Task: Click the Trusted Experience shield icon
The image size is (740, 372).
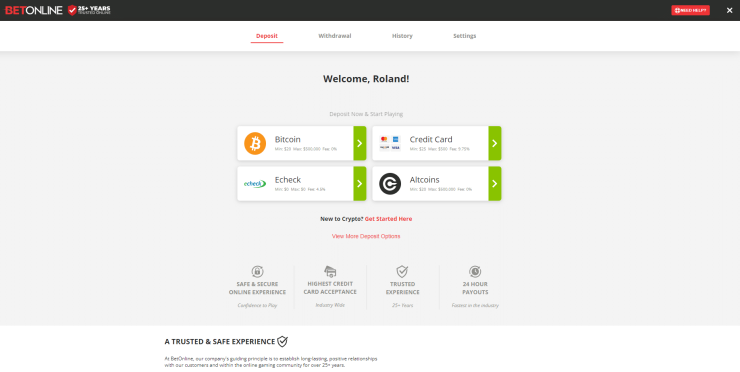Action: (x=402, y=271)
